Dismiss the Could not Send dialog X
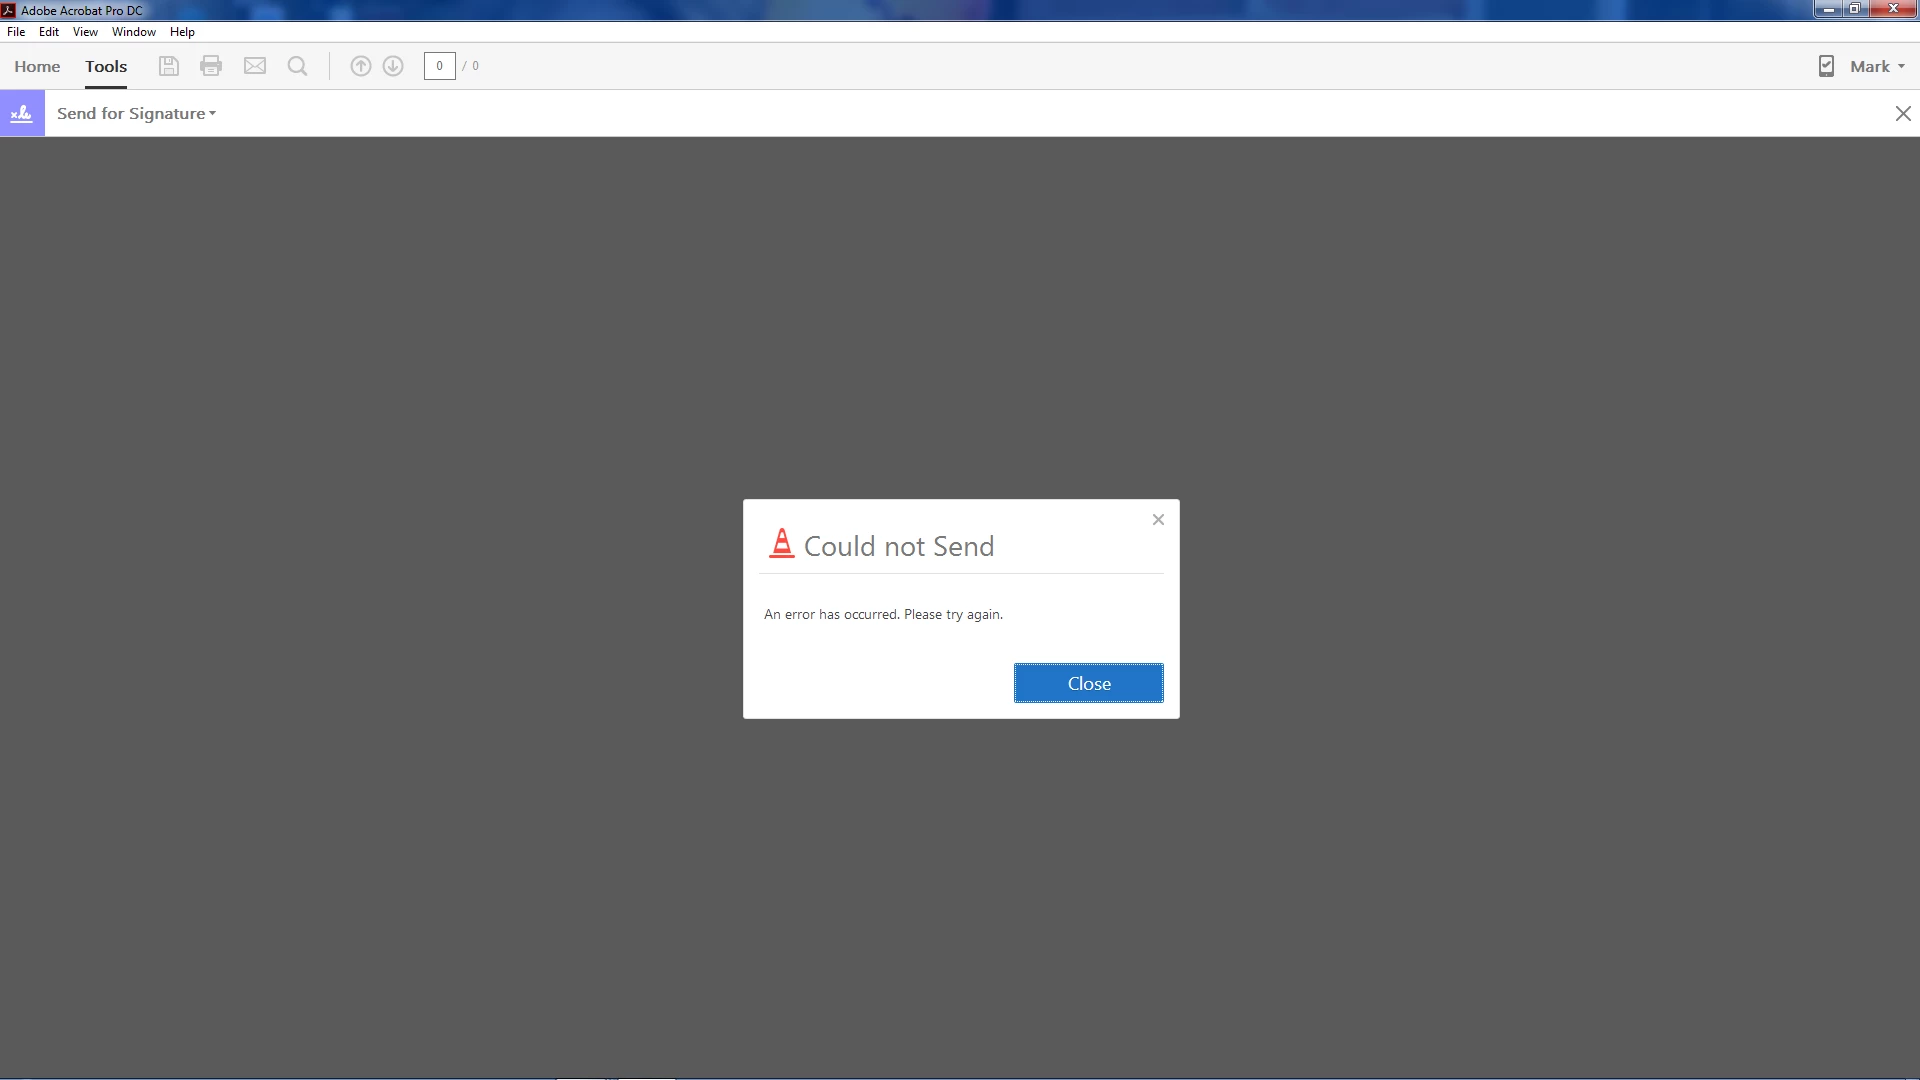Viewport: 1920px width, 1080px height. tap(1158, 519)
